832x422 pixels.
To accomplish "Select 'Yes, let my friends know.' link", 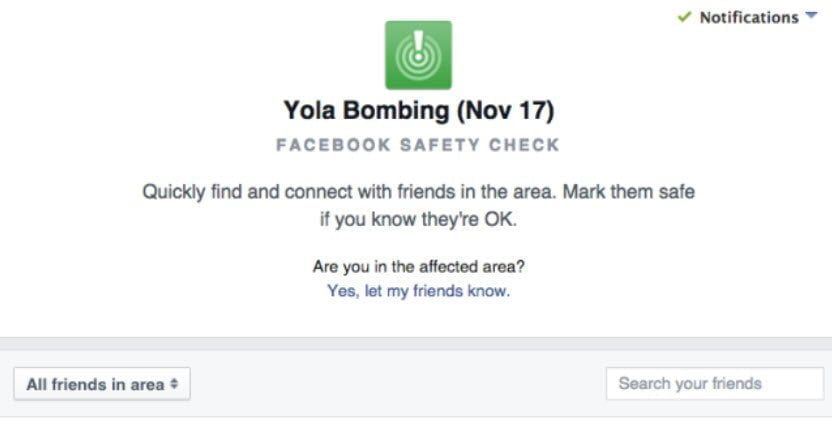I will [x=418, y=292].
